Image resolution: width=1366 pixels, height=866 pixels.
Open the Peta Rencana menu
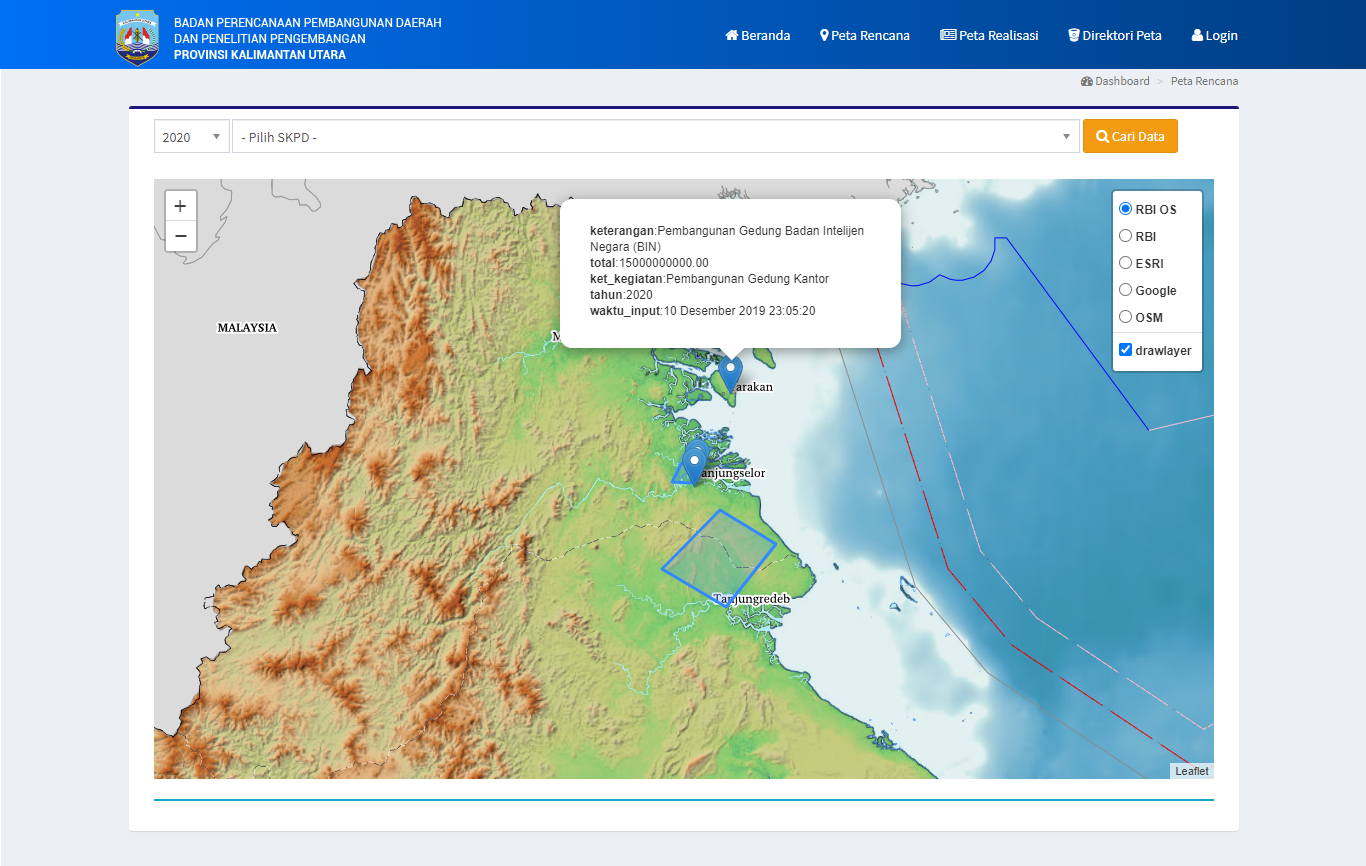click(865, 35)
